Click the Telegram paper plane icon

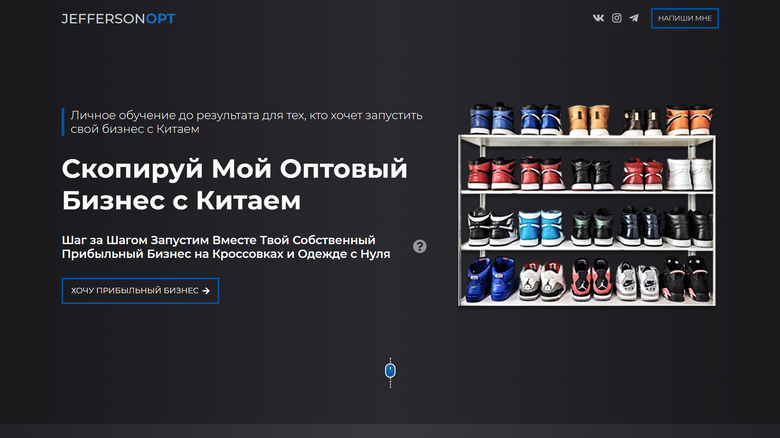click(x=634, y=18)
